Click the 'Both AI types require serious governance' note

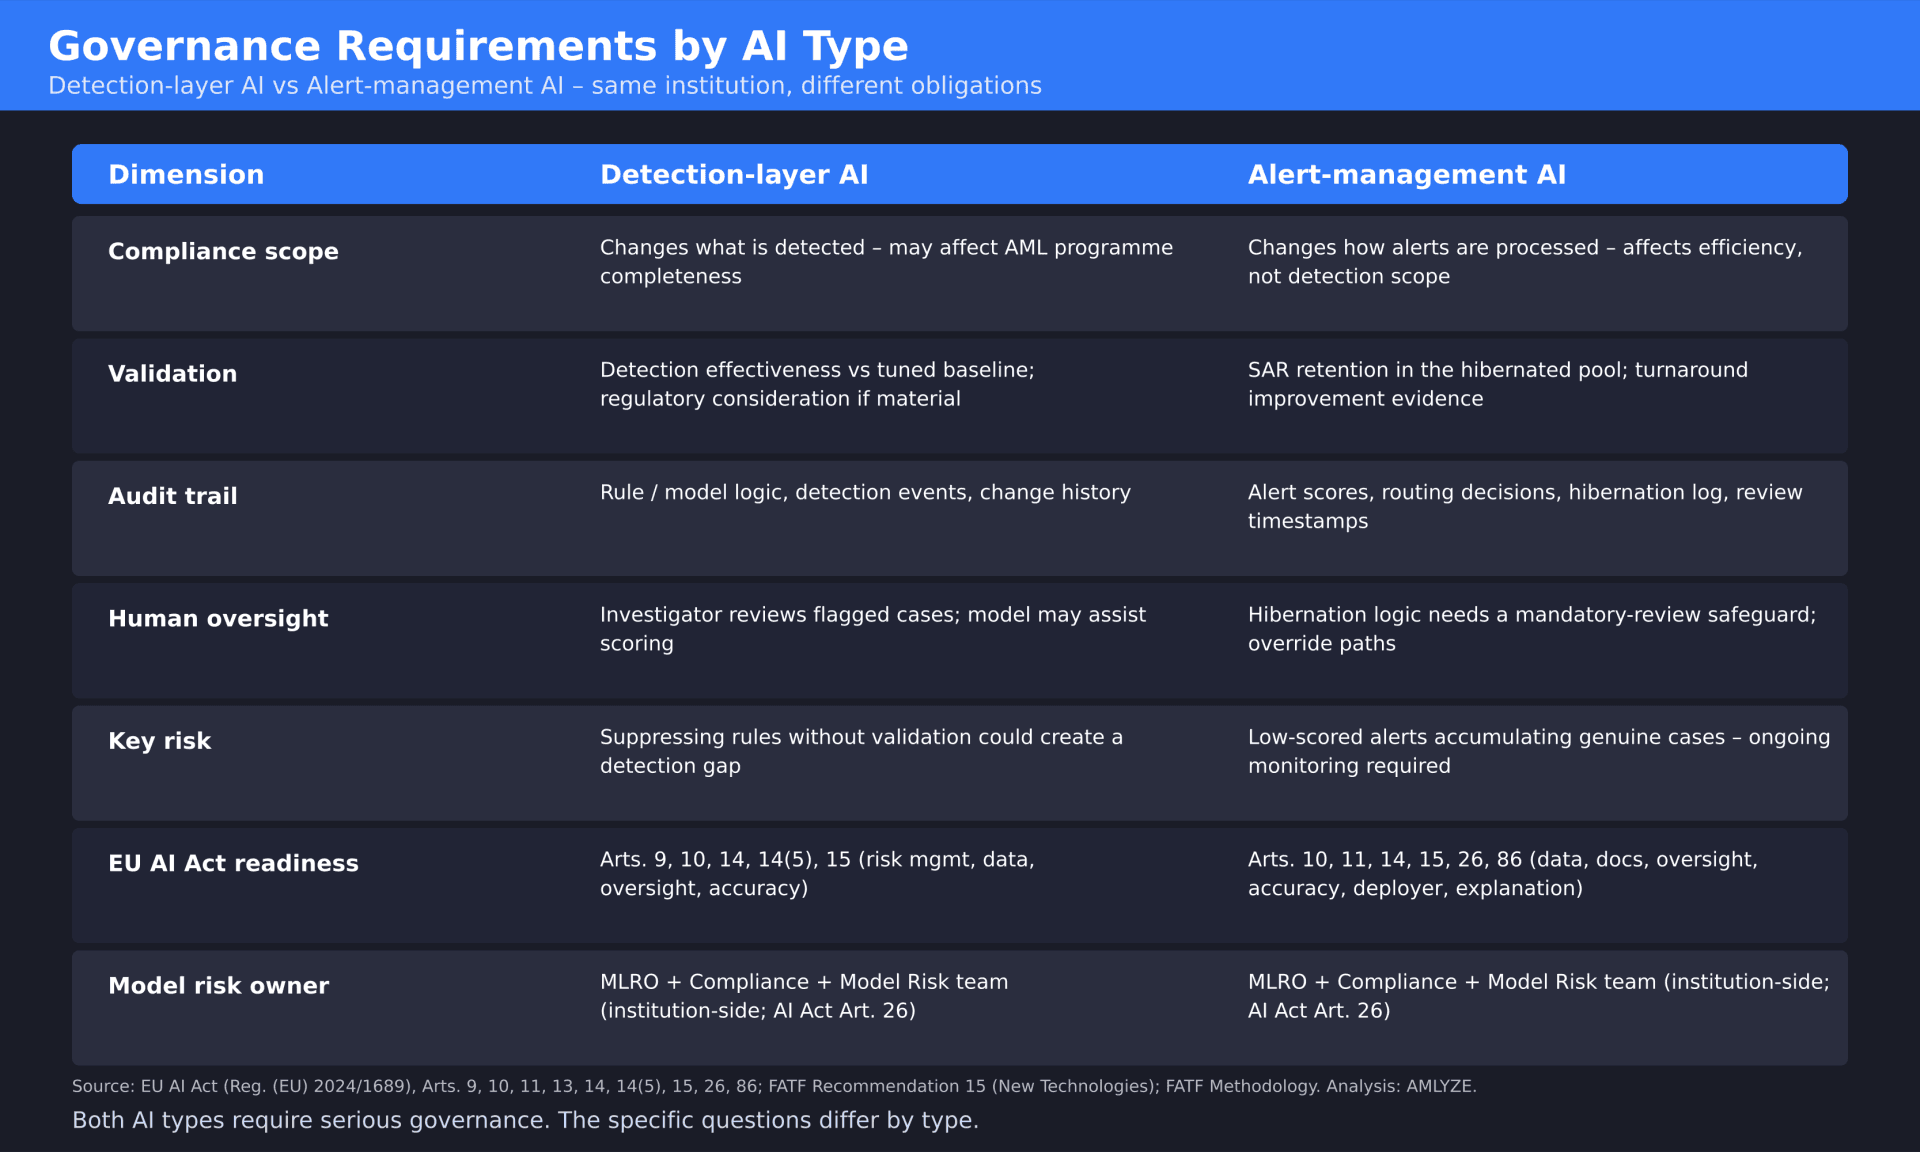pyautogui.click(x=525, y=1120)
